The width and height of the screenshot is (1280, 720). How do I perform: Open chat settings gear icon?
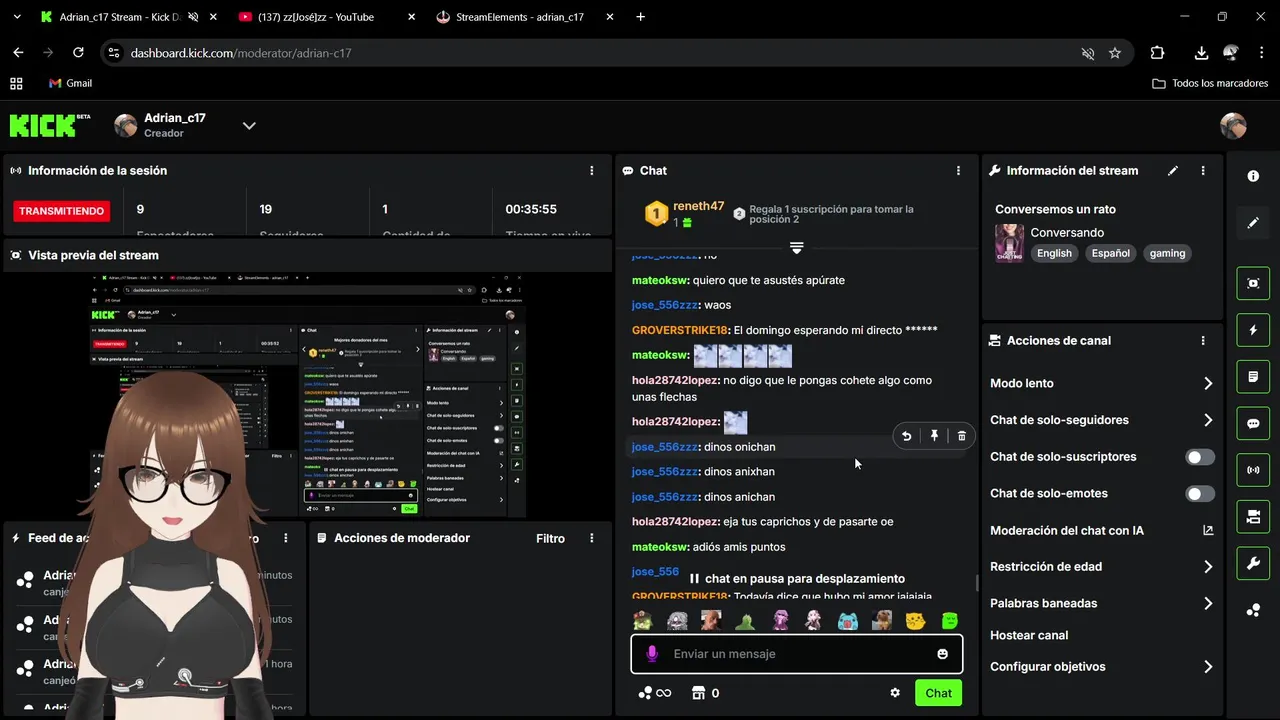pyautogui.click(x=895, y=693)
